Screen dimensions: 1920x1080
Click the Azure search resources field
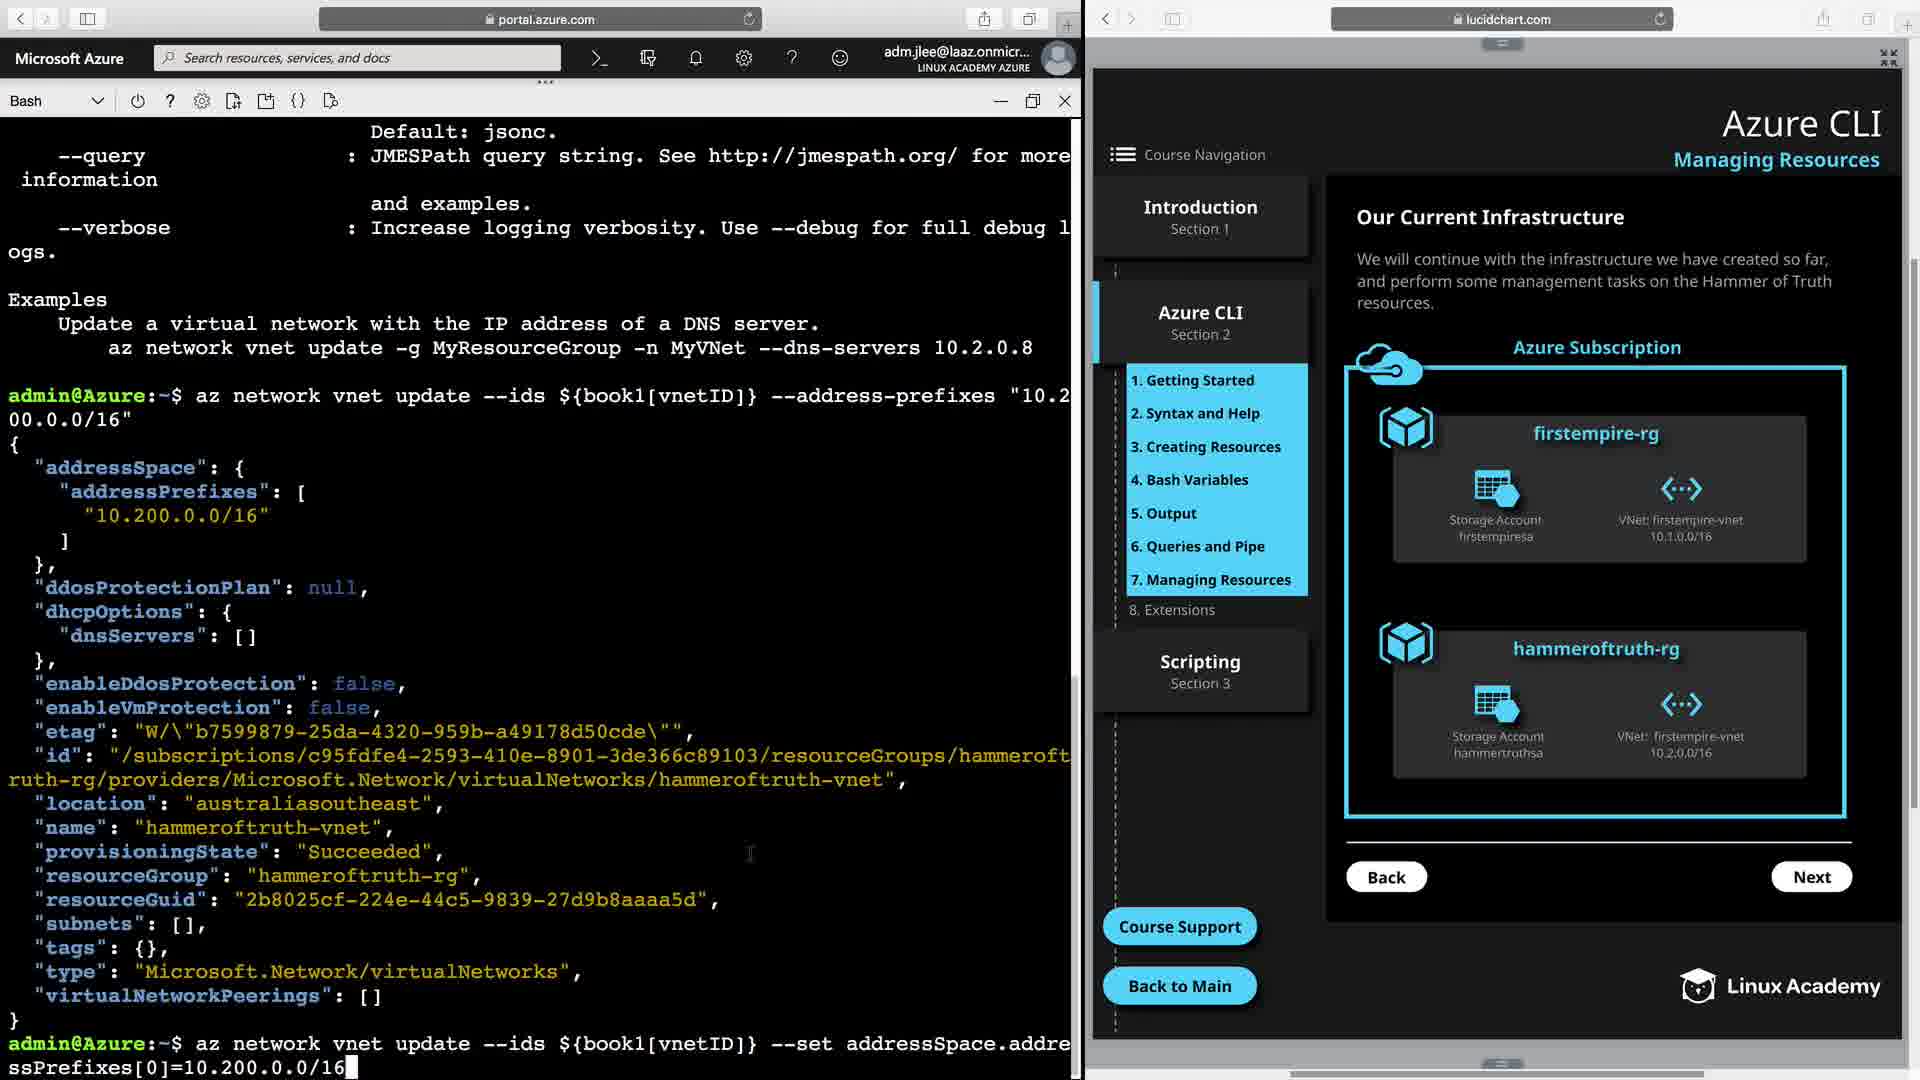pos(360,58)
